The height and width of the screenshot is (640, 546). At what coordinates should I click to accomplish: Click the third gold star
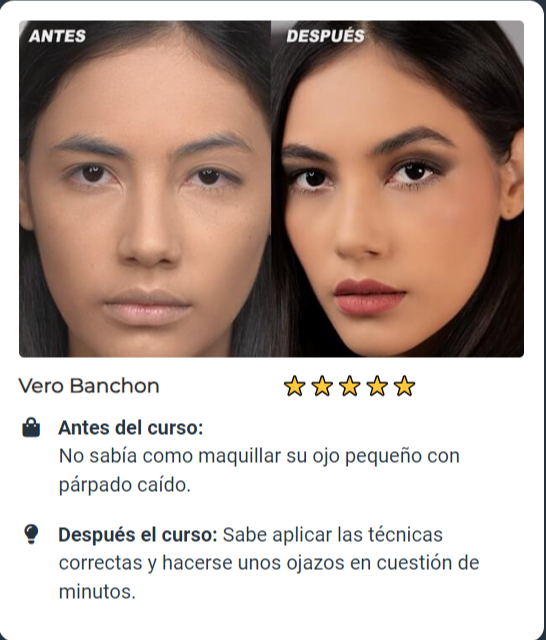tap(350, 386)
